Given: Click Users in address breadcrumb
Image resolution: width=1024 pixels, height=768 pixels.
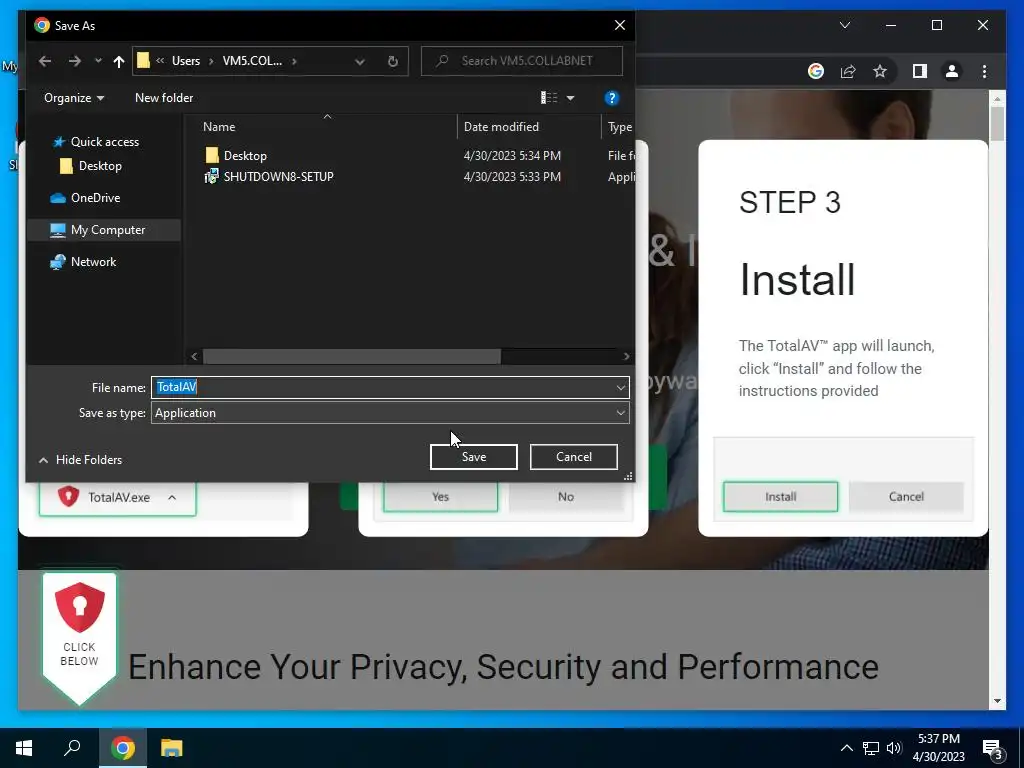Looking at the screenshot, I should pos(186,61).
